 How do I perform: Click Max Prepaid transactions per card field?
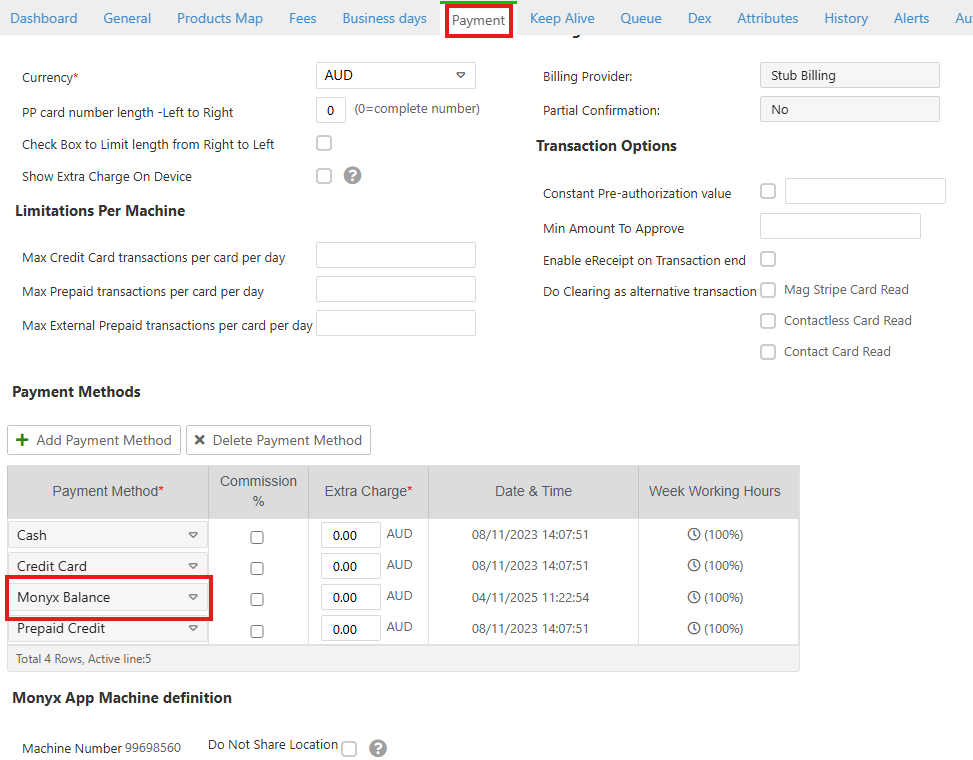pyautogui.click(x=396, y=289)
